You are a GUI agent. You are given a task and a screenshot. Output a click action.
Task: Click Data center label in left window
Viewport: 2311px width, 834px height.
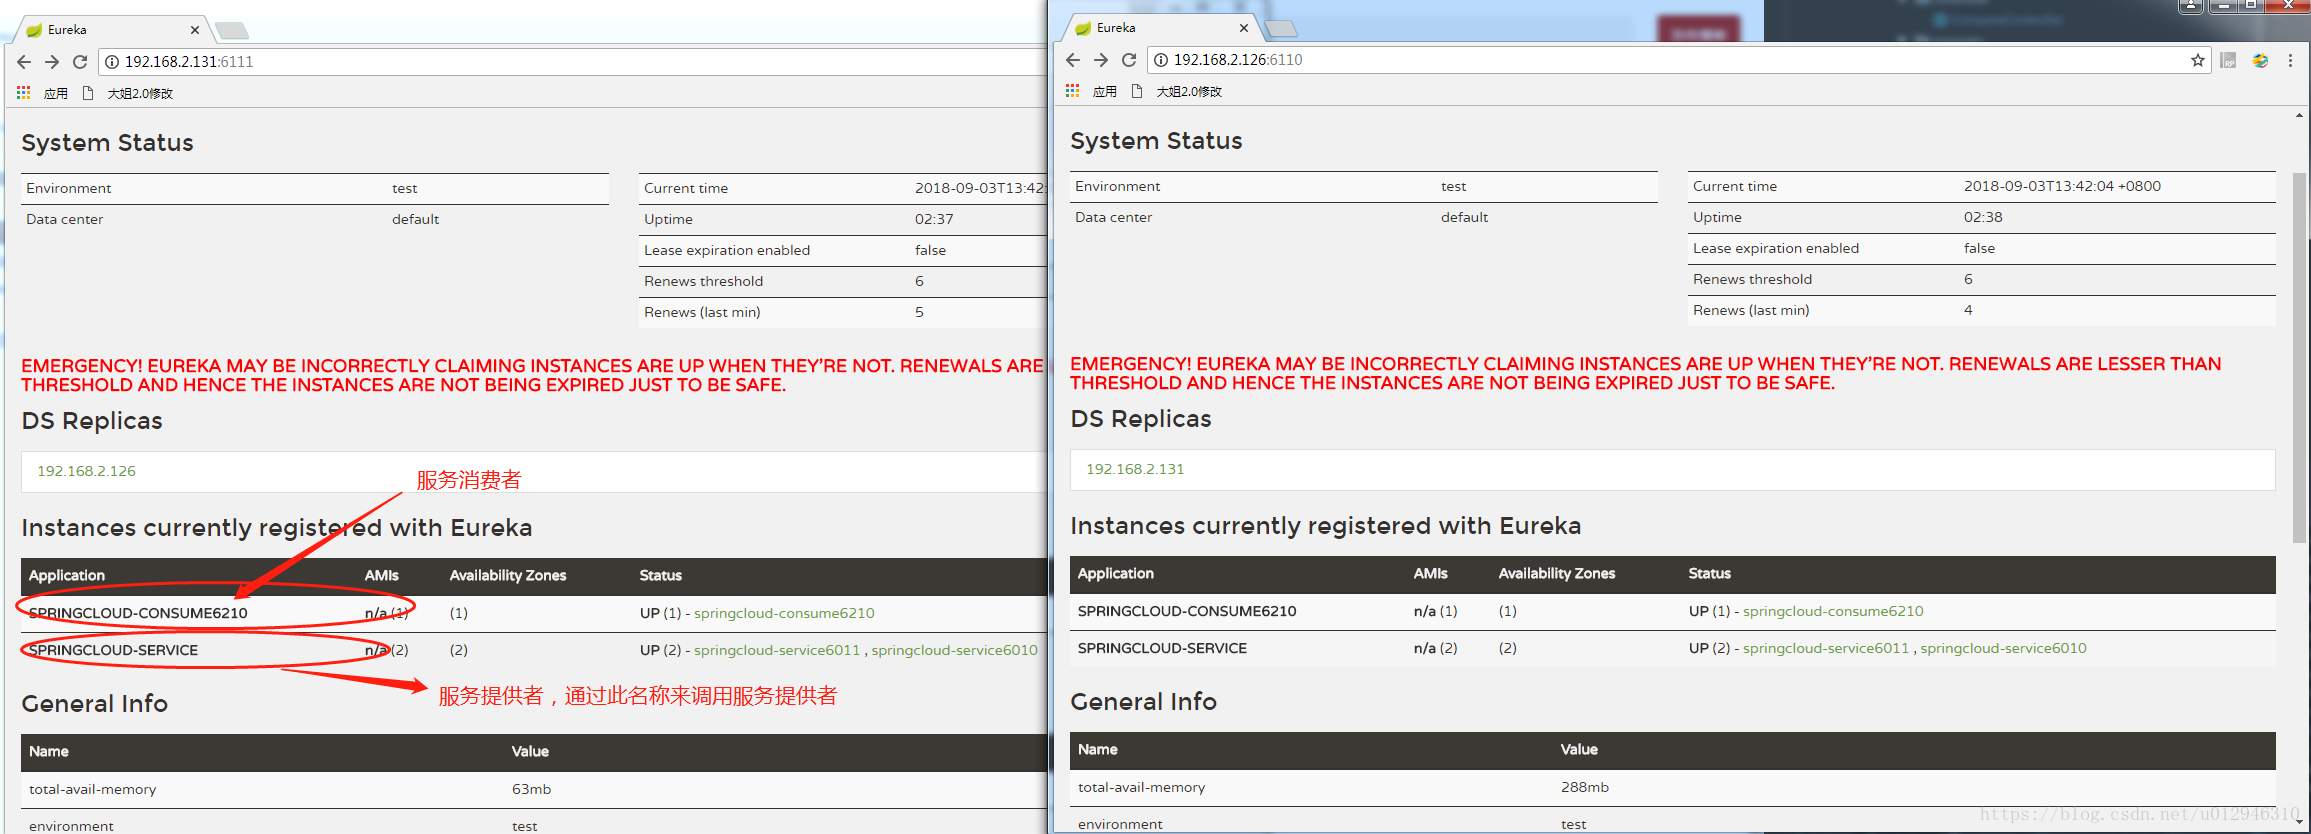(x=64, y=219)
